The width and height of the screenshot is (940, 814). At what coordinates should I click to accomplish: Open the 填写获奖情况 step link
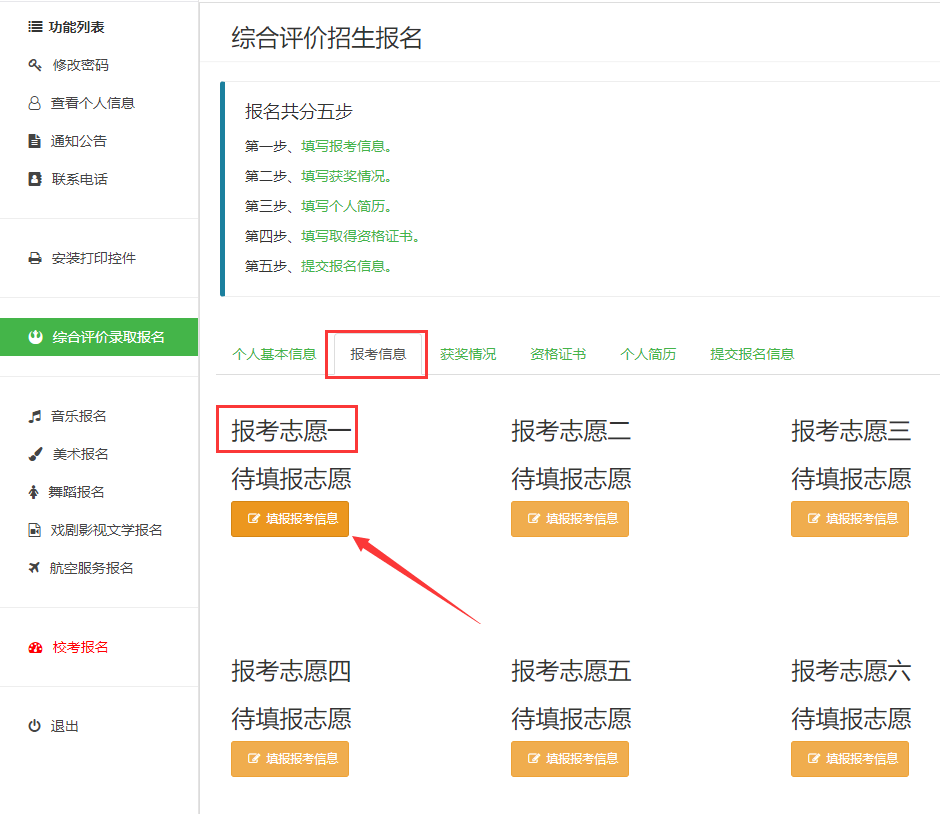[x=345, y=176]
